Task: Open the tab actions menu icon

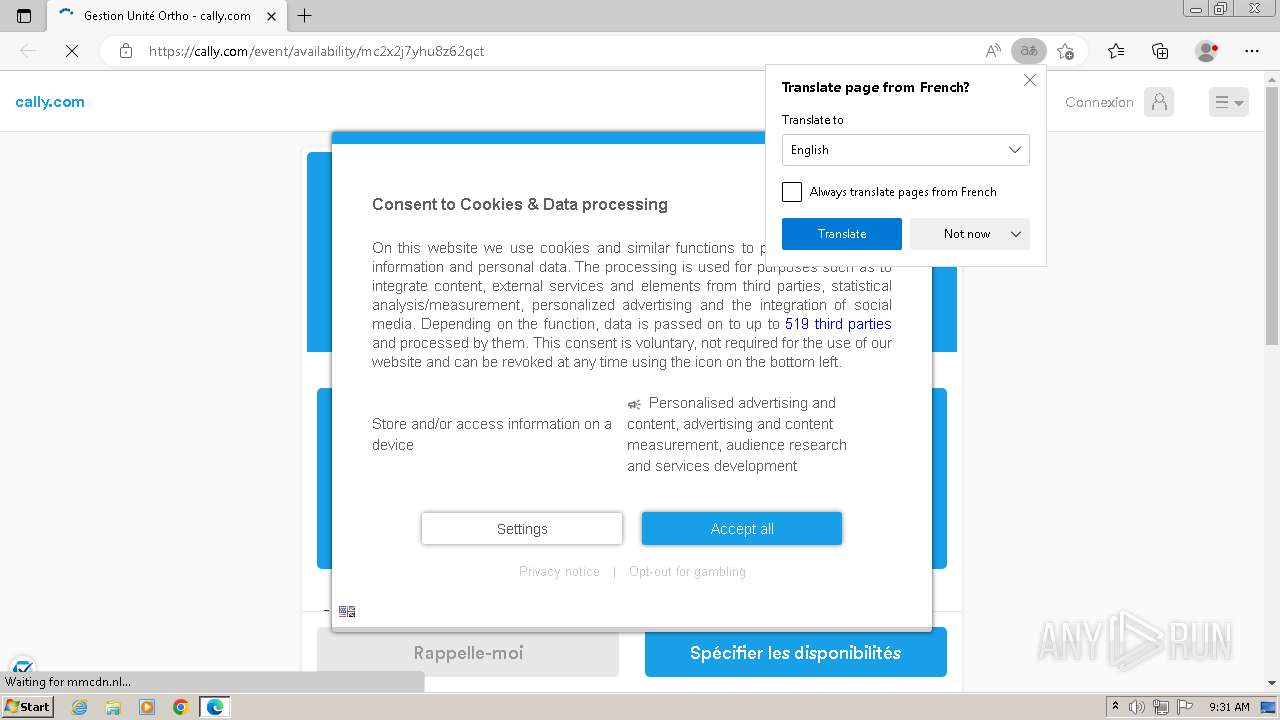Action: click(24, 15)
